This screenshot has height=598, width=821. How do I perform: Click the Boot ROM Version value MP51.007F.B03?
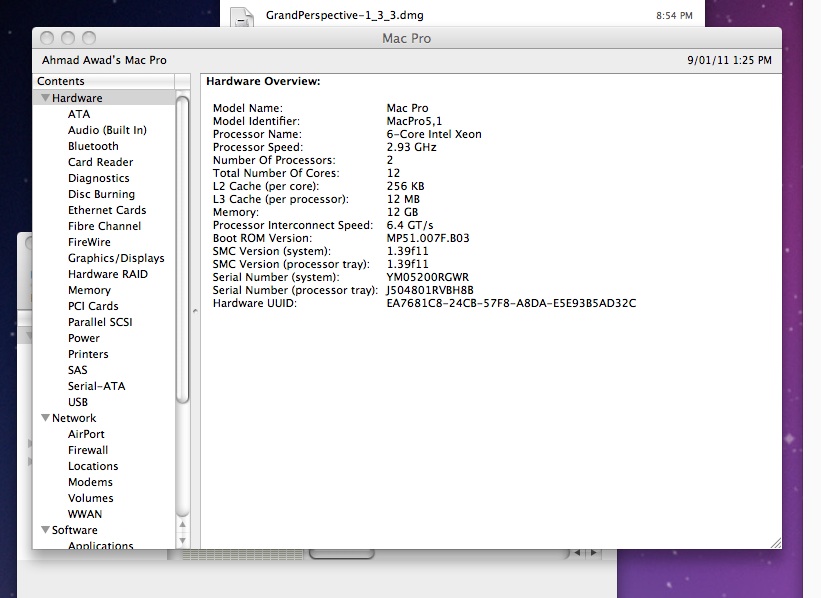428,238
